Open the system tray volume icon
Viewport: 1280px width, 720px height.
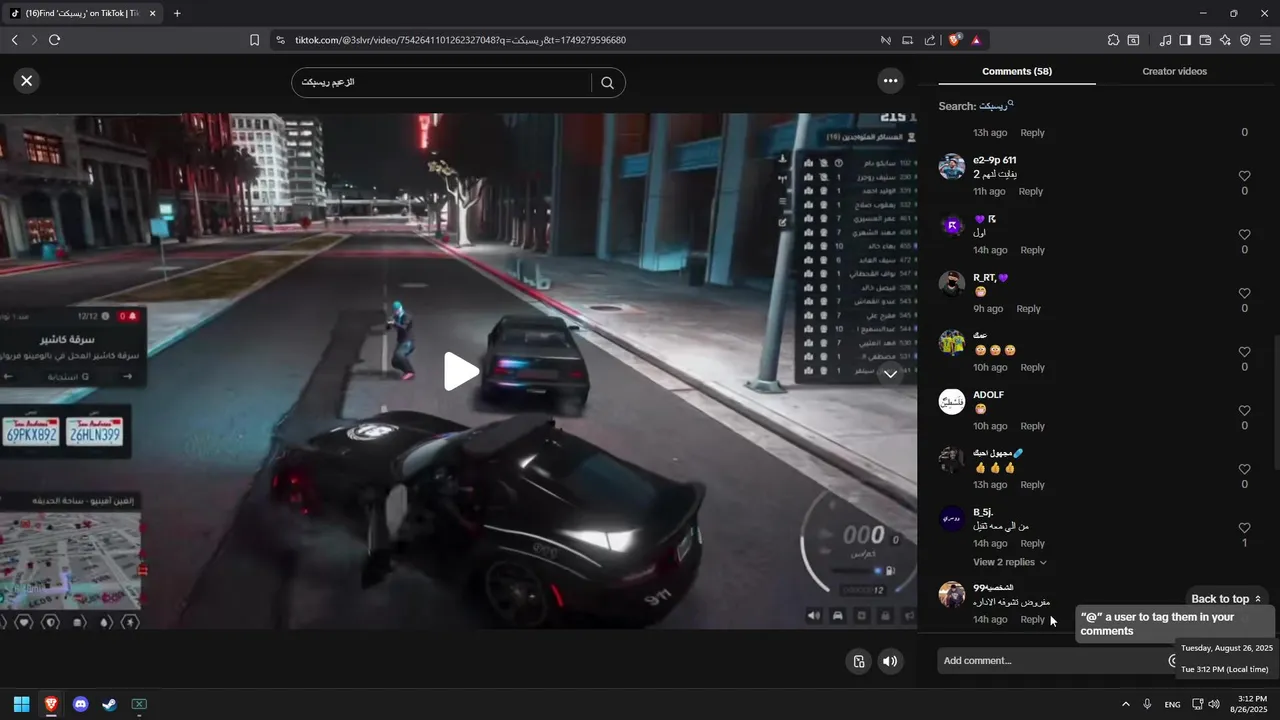[x=1214, y=704]
